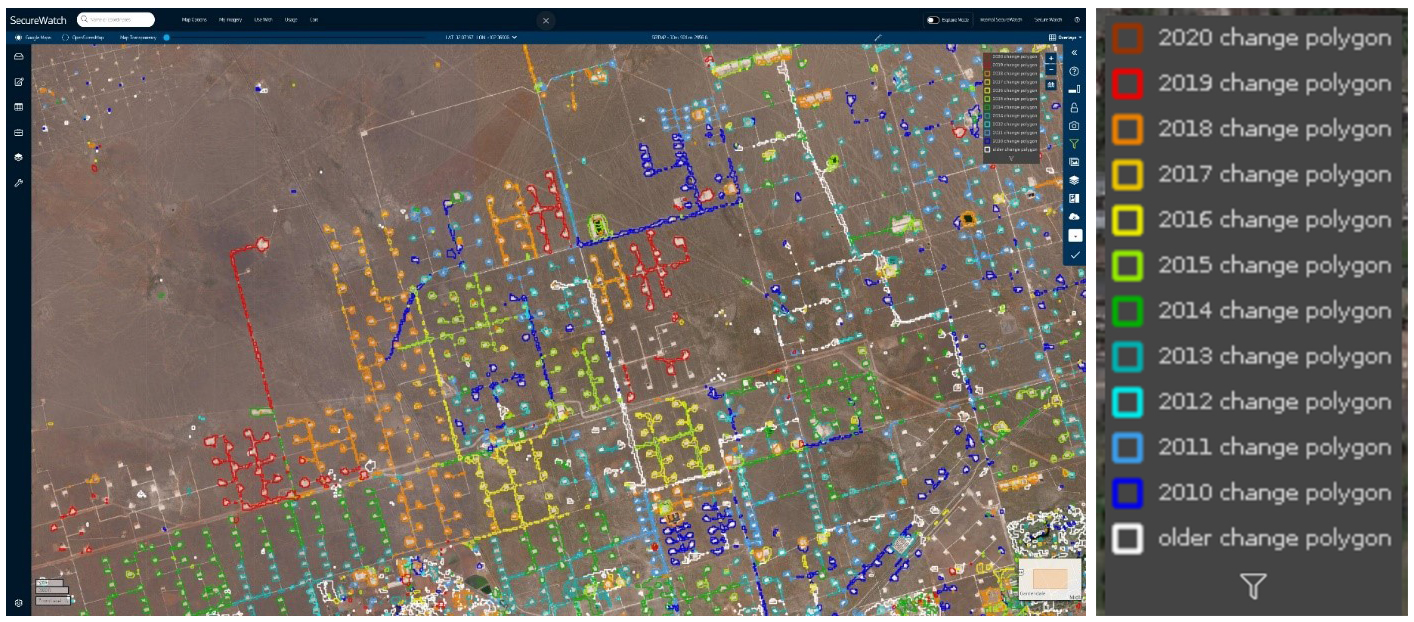Select the Google Maps radio button

point(18,37)
